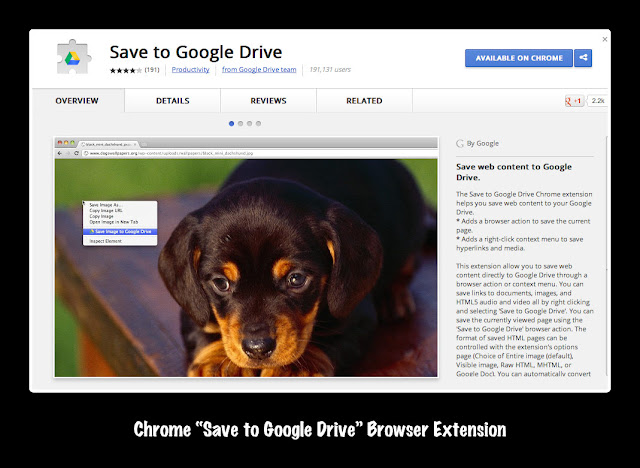Click the Google +1 button
Image resolution: width=640 pixels, height=468 pixels.
tap(574, 101)
